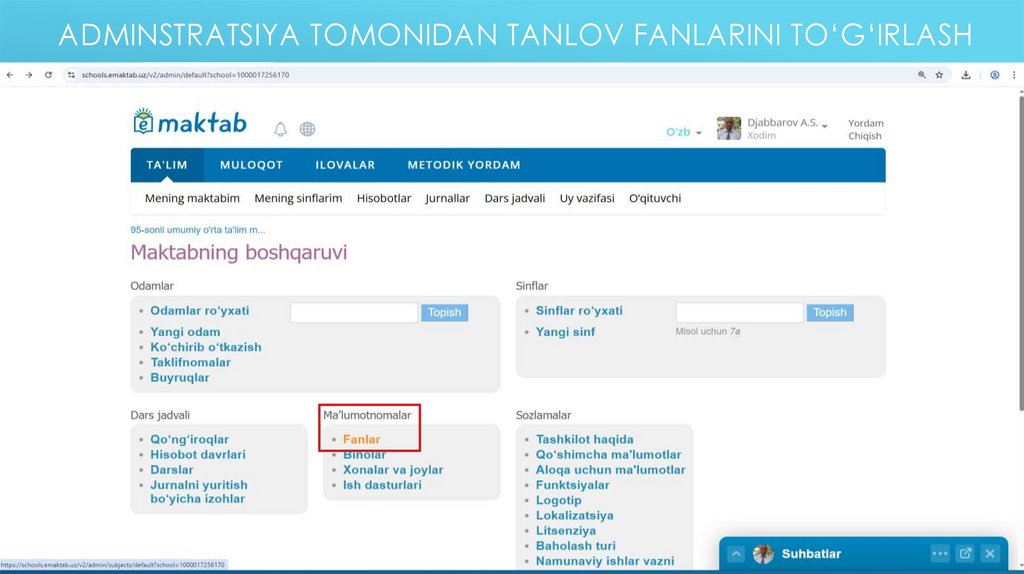Click the browser back arrow

click(x=10, y=75)
